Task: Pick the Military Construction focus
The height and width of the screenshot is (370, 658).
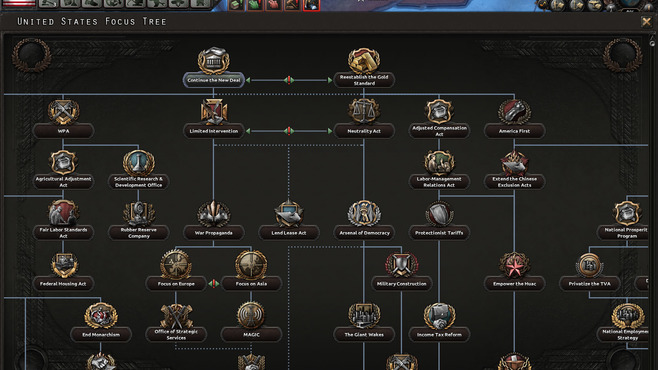Action: tap(401, 271)
